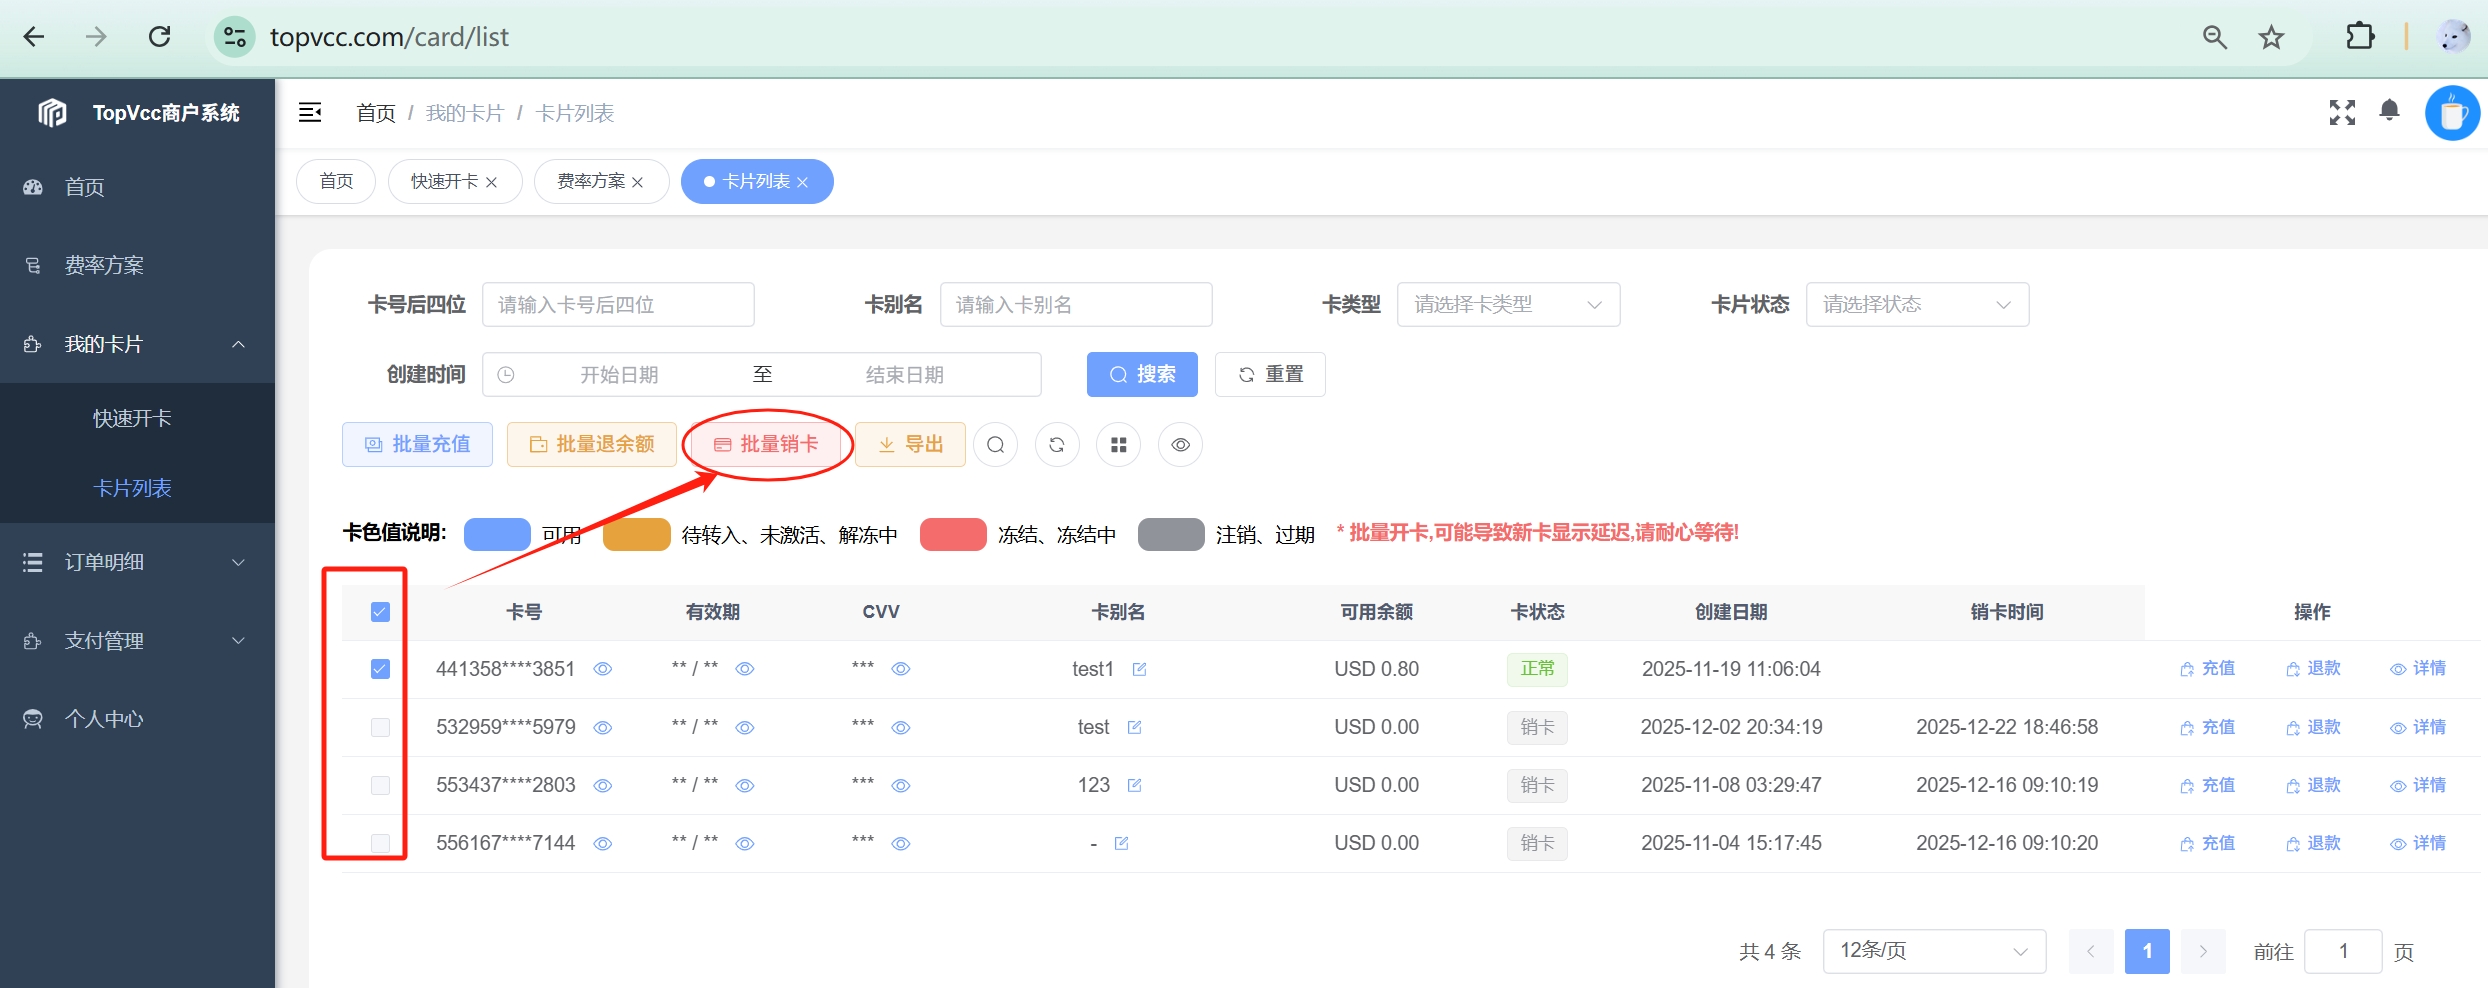Click the blue 搜索 button
2488x988 pixels.
coord(1142,375)
